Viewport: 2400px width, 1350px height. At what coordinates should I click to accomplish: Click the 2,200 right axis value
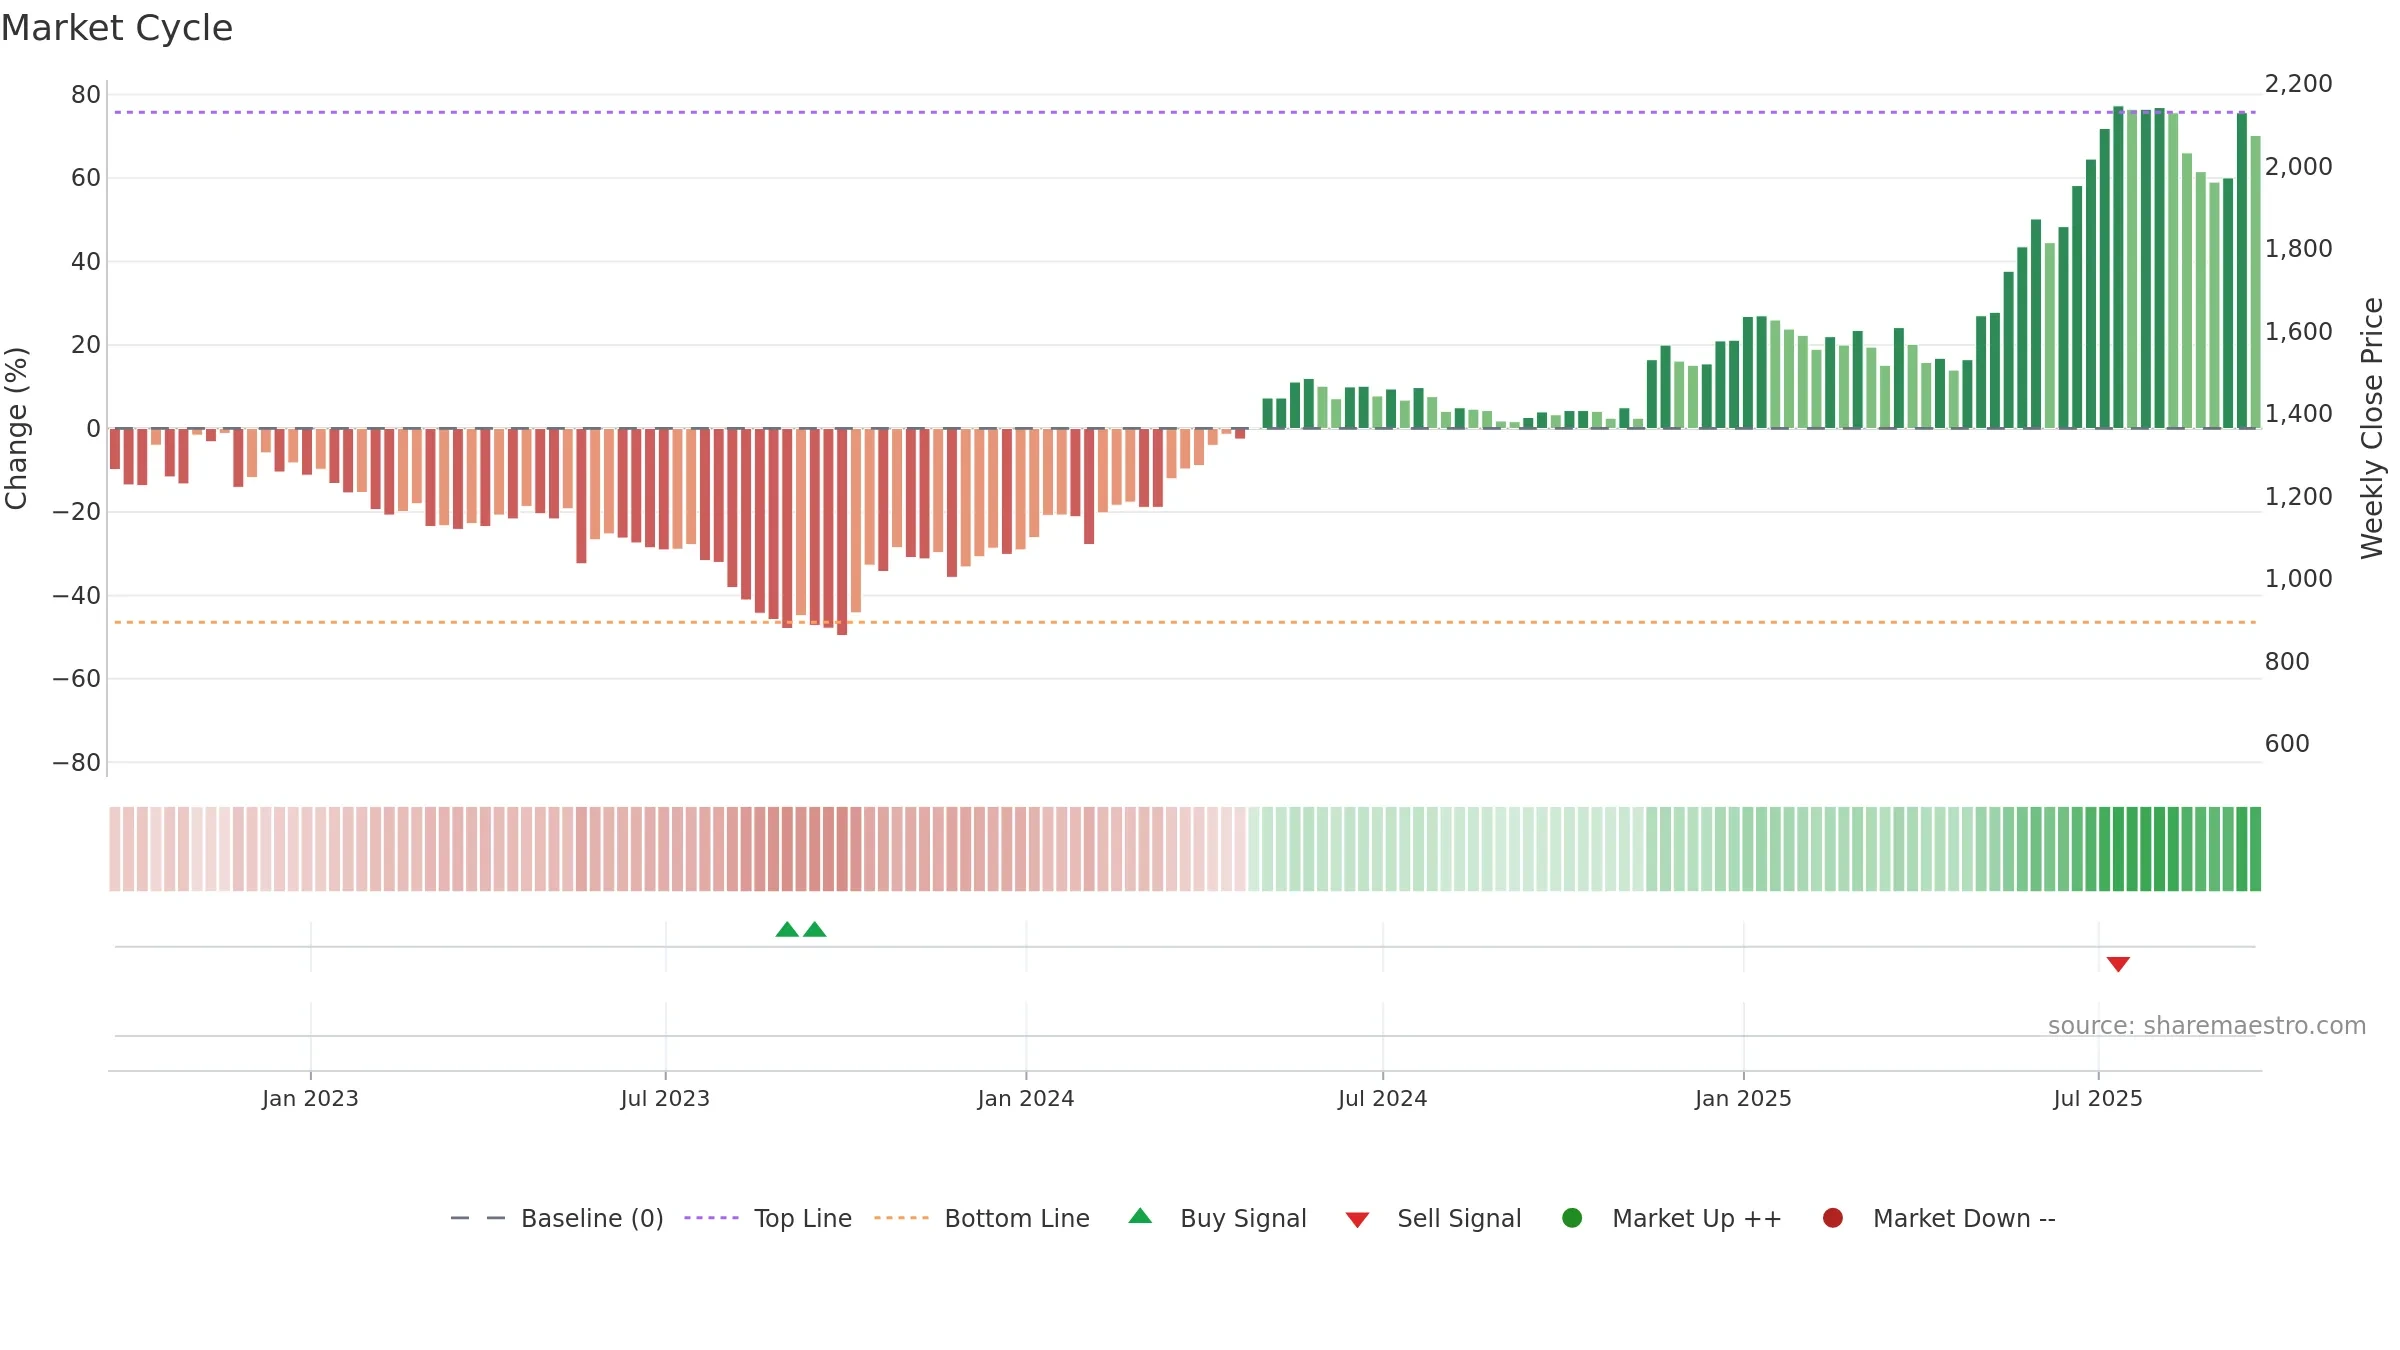(x=2298, y=83)
